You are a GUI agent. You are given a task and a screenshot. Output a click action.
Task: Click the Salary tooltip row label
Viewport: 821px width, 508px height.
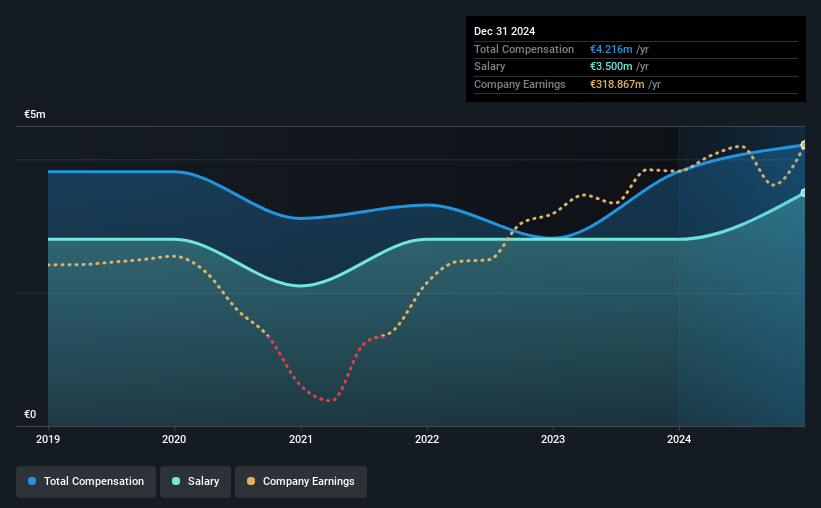(490, 67)
